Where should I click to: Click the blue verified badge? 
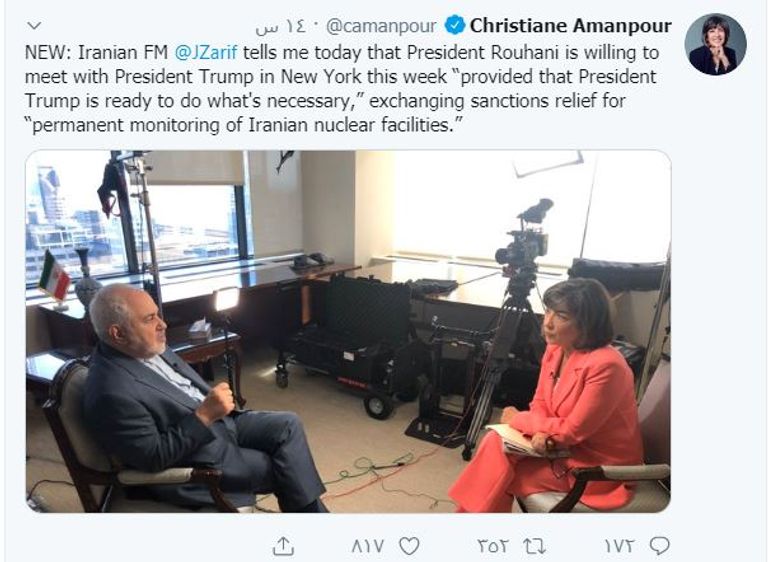(455, 25)
